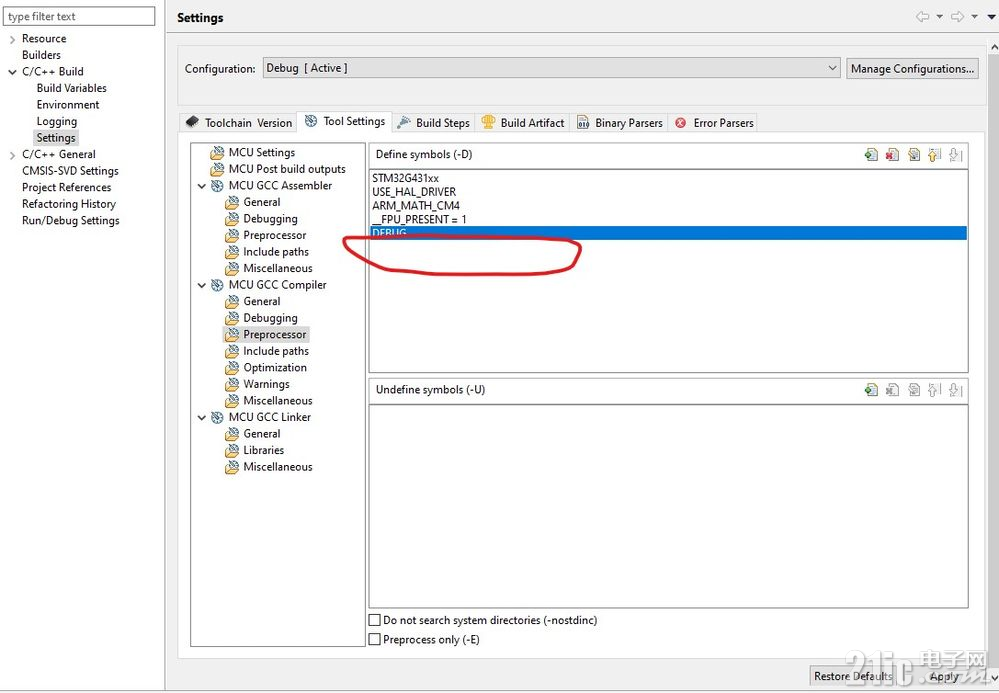
Task: Move undefine symbol down icon
Action: coord(955,390)
